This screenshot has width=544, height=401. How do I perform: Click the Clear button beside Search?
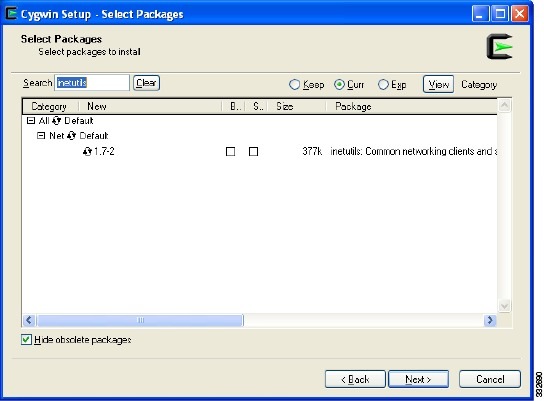point(146,83)
